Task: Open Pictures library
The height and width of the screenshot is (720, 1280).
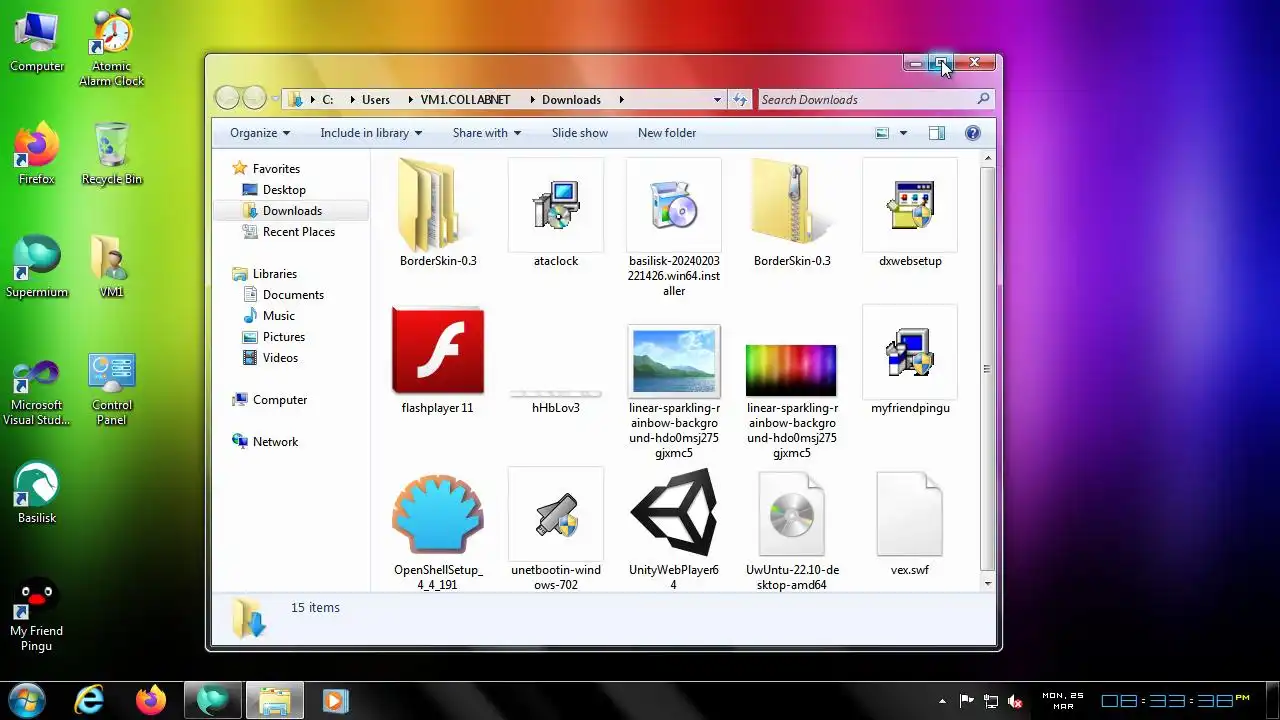Action: 283,337
